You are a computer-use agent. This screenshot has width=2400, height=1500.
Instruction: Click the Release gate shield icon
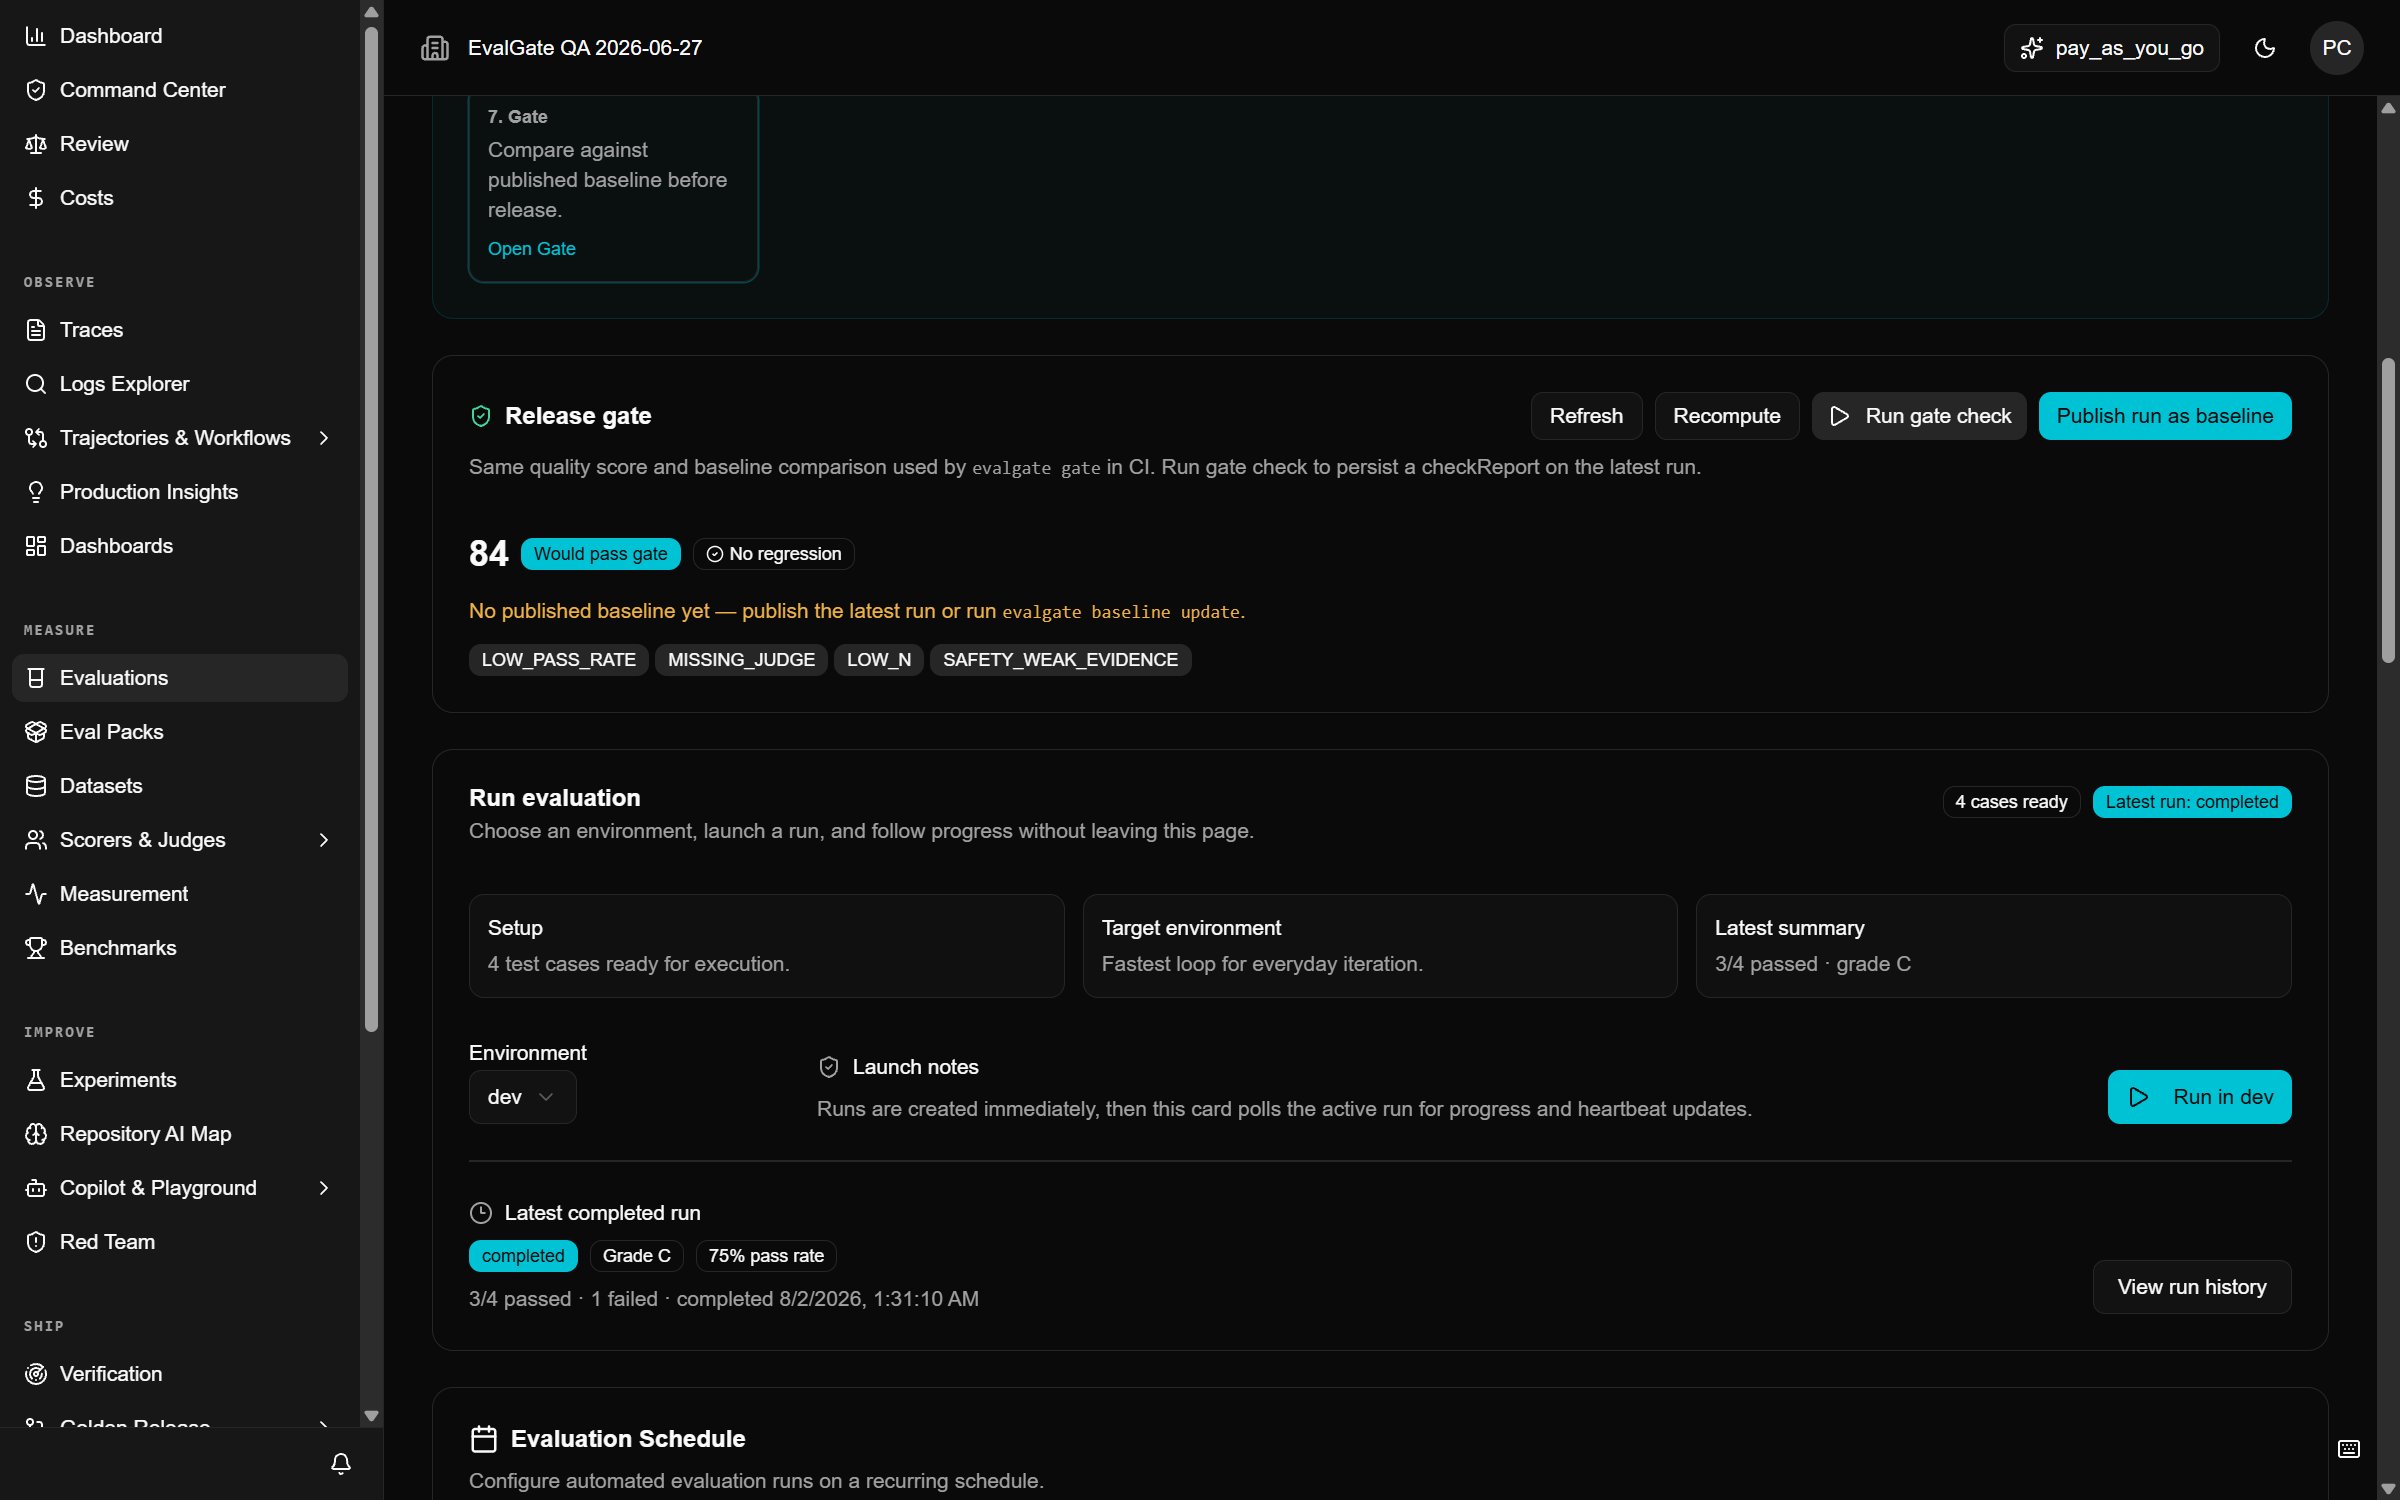[x=481, y=416]
